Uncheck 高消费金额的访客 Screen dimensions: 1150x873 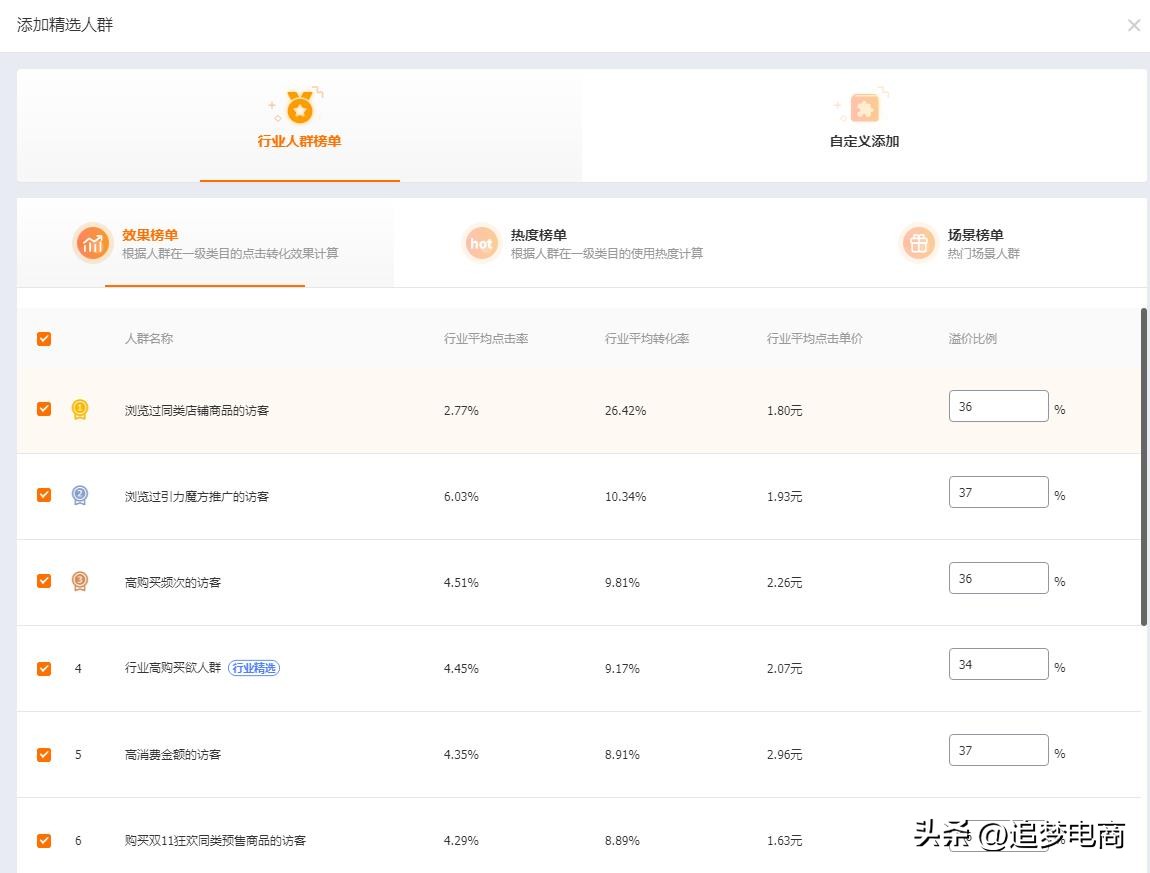(43, 753)
